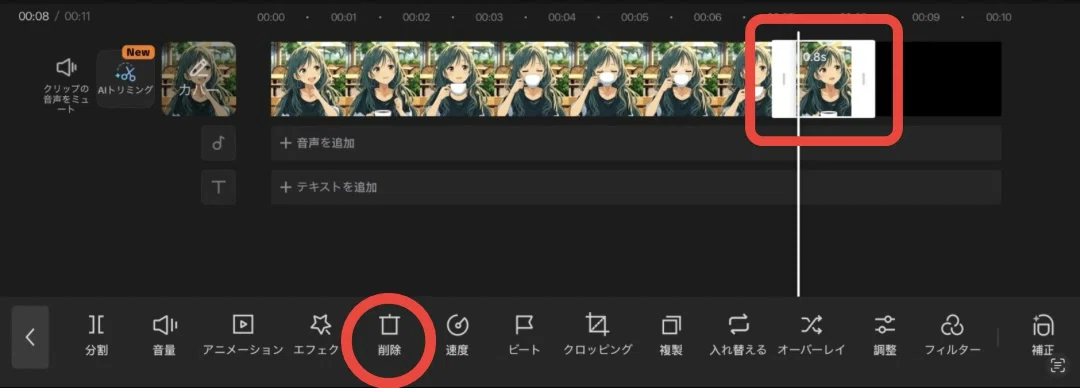Select the 分割 split tool
The image size is (1080, 388).
click(96, 335)
